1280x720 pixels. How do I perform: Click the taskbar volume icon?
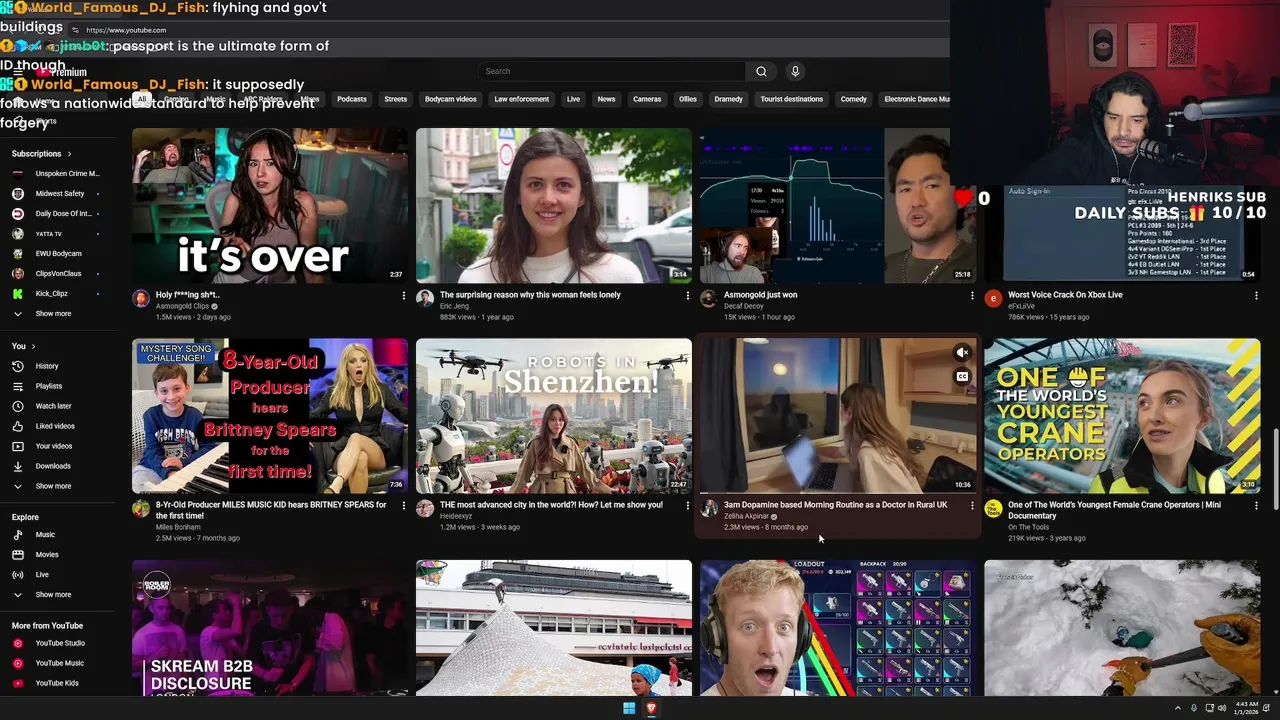(1222, 708)
